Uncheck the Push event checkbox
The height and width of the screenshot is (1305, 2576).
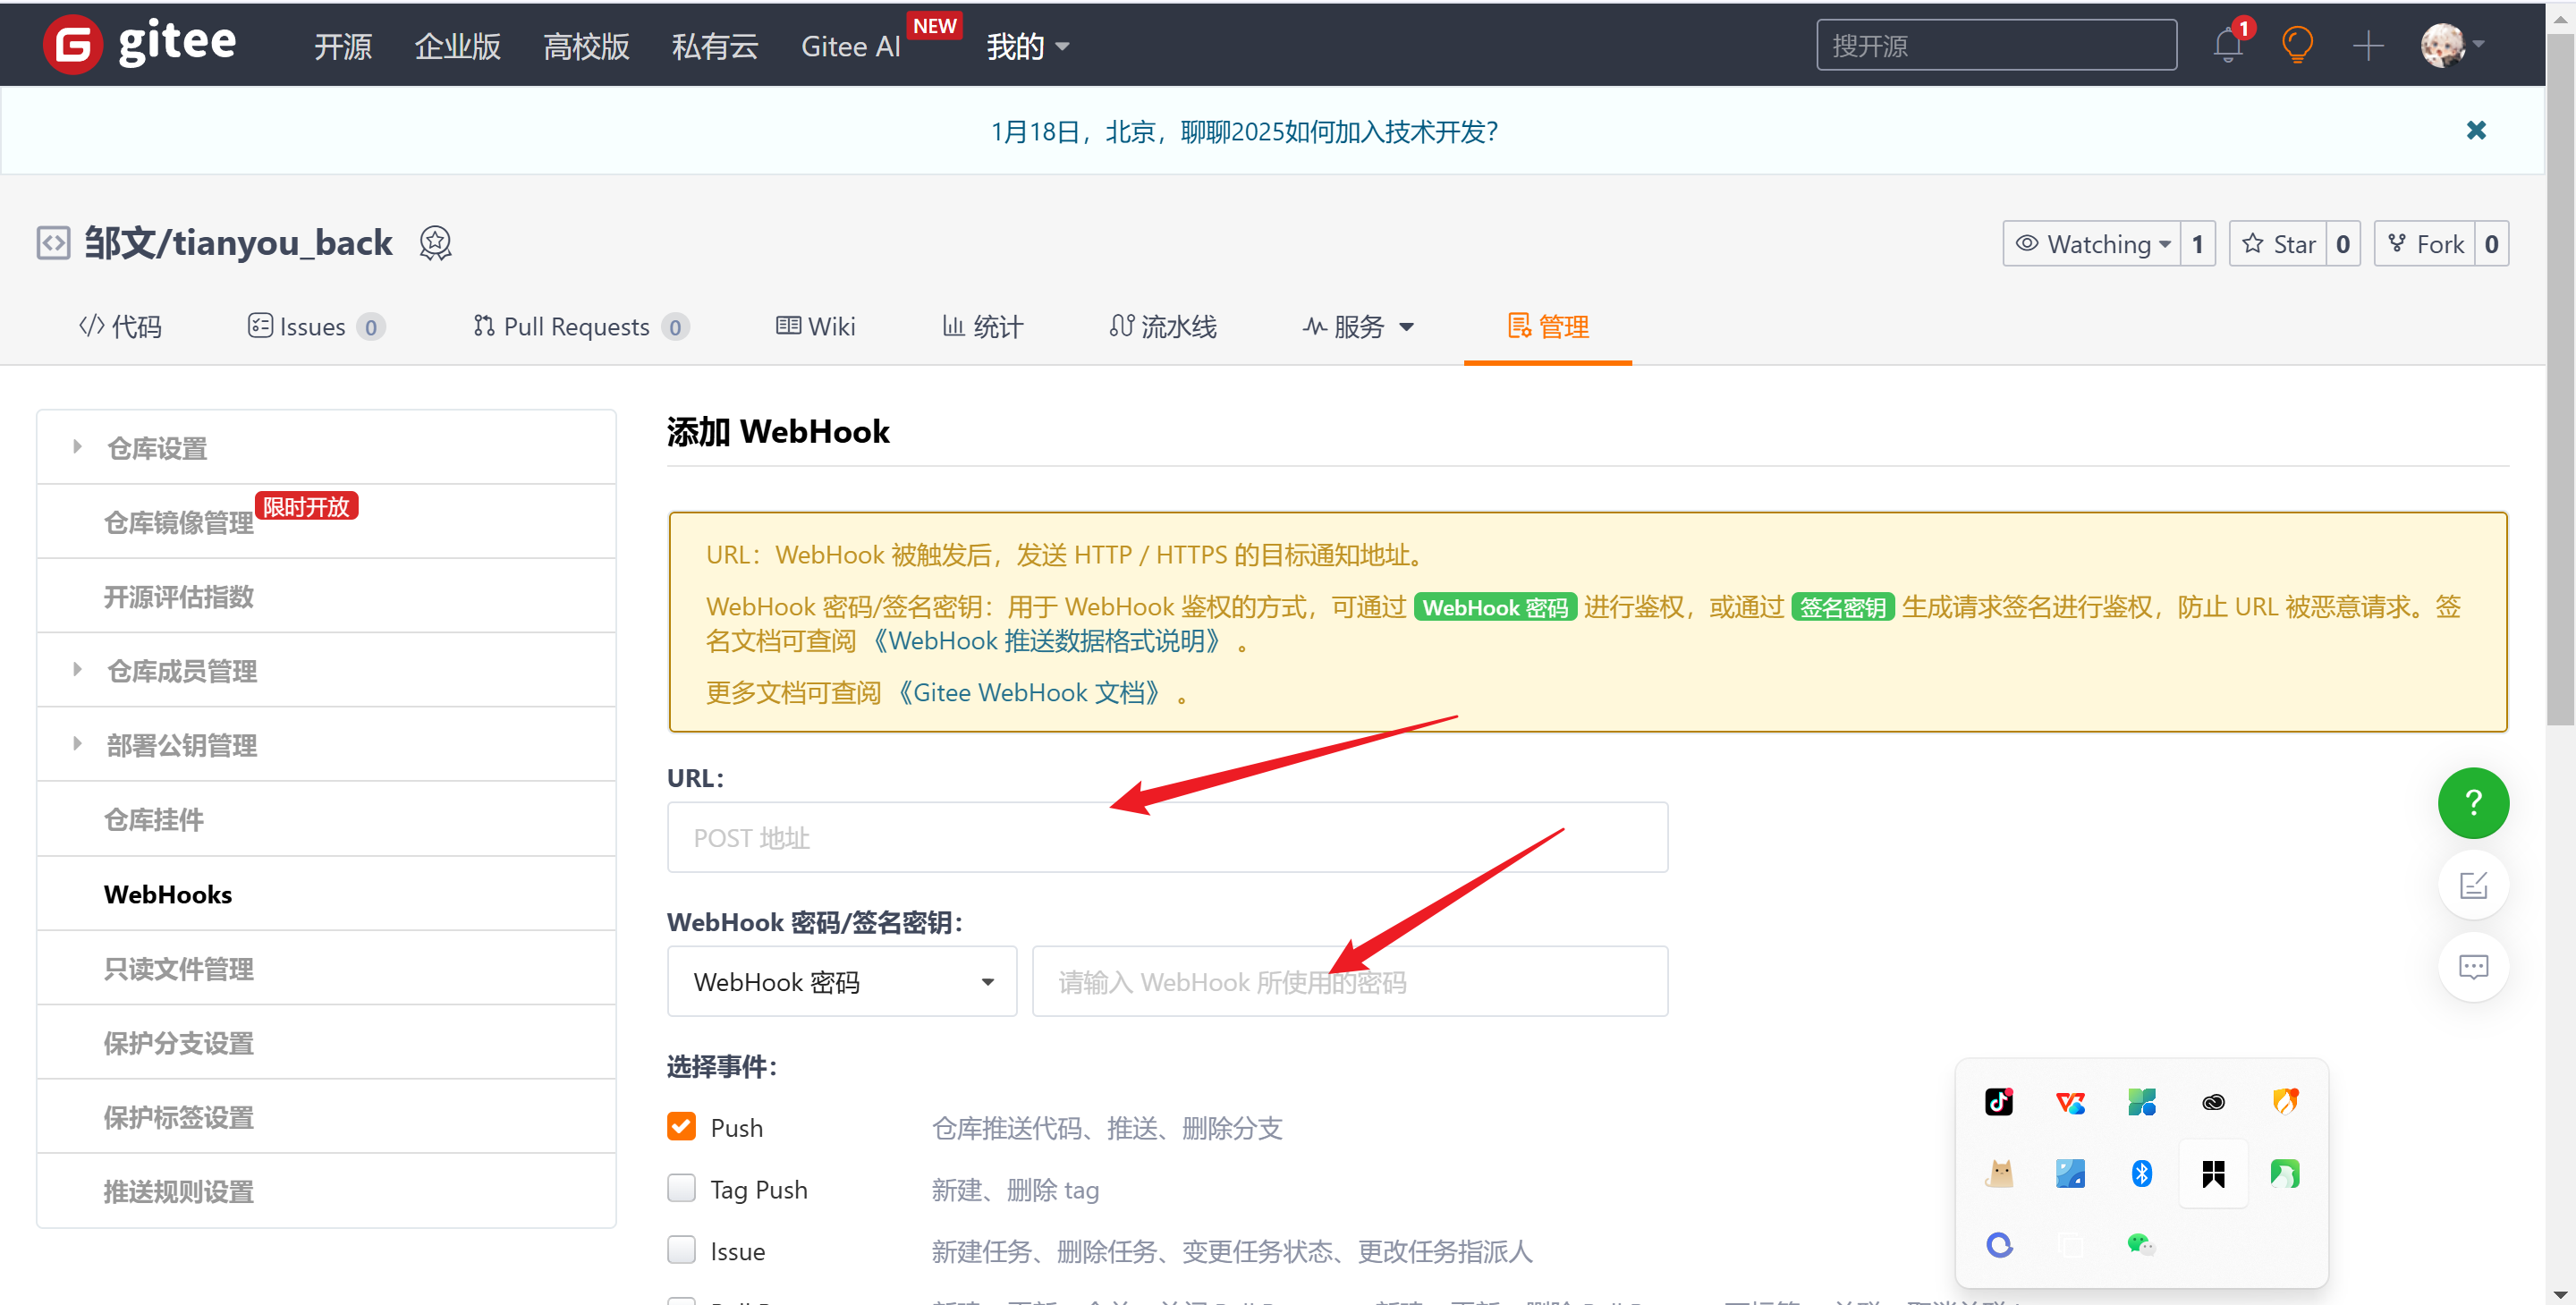pyautogui.click(x=681, y=1126)
